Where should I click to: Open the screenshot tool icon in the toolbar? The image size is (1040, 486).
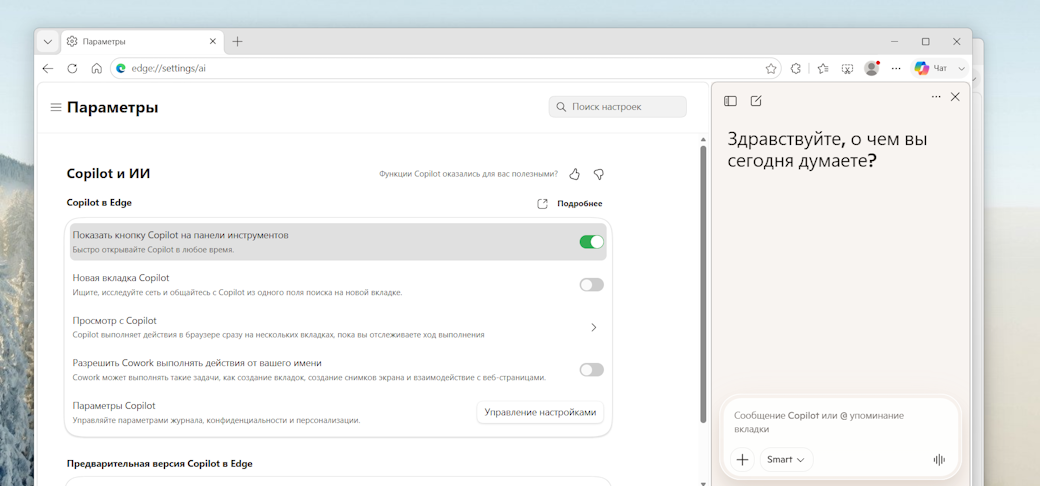[847, 68]
